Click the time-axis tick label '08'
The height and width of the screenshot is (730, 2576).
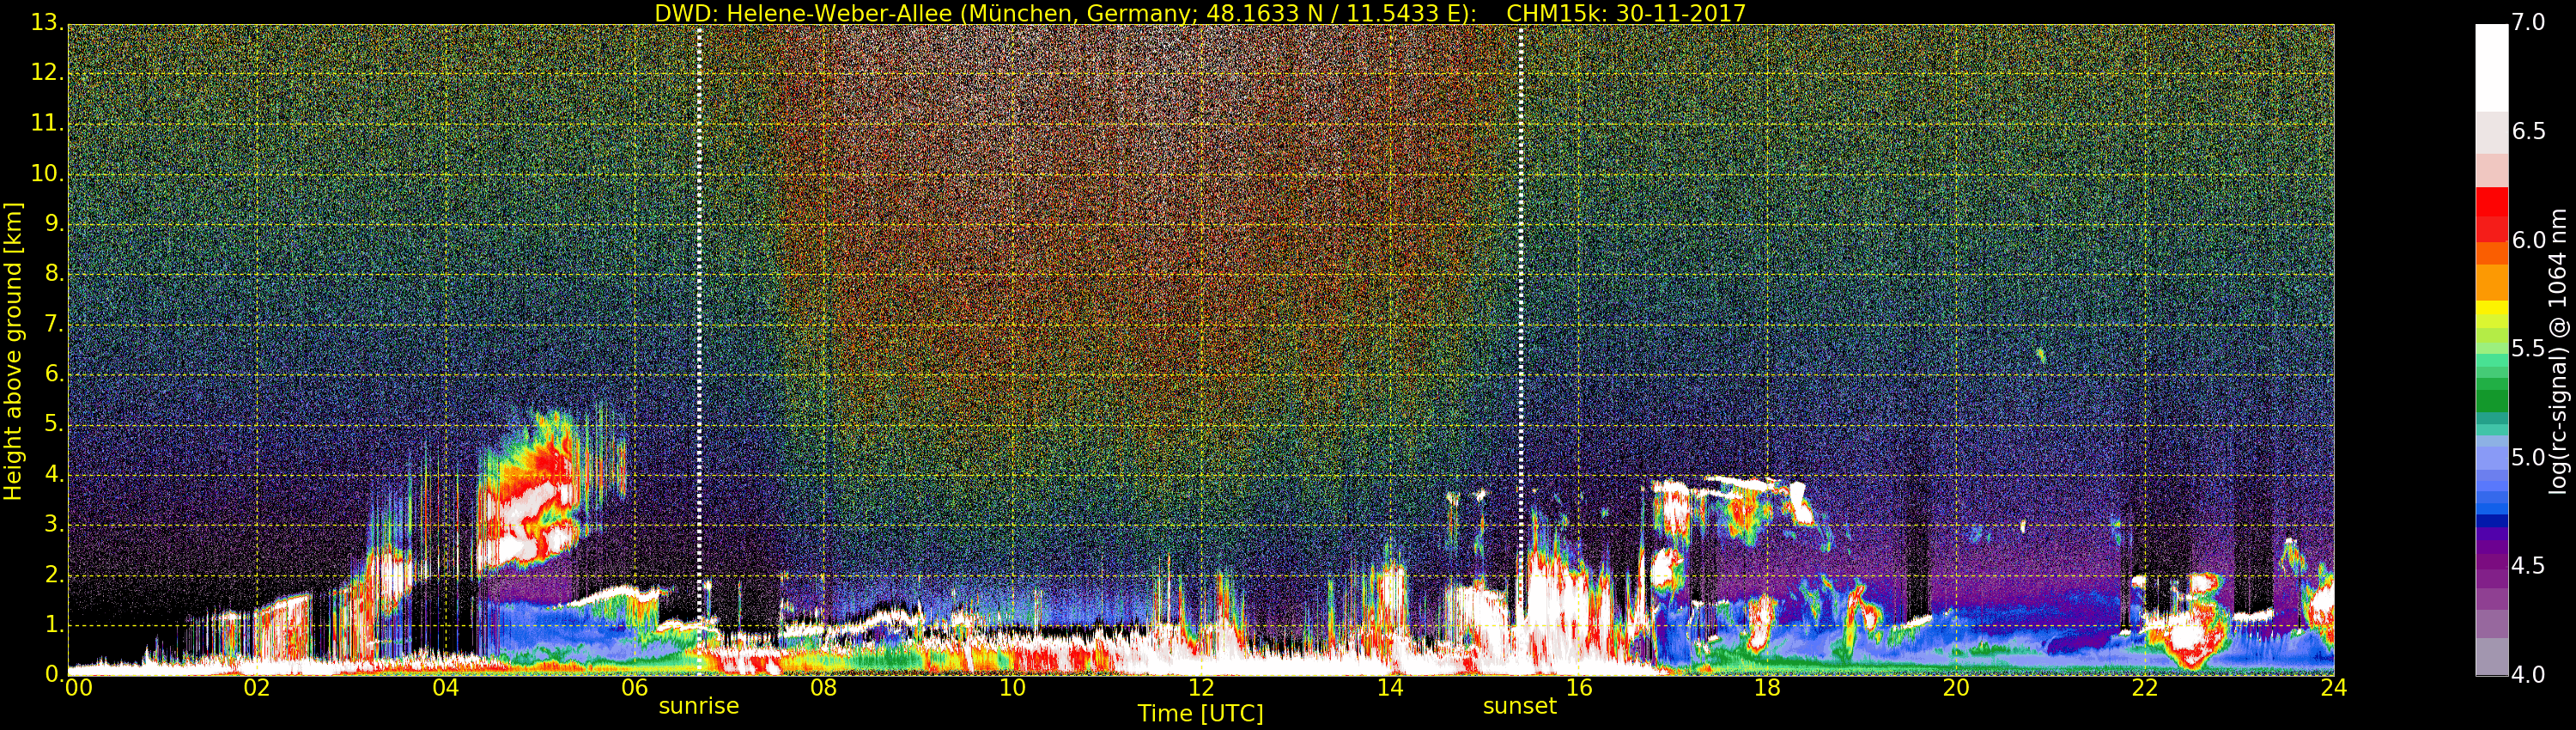click(x=823, y=688)
